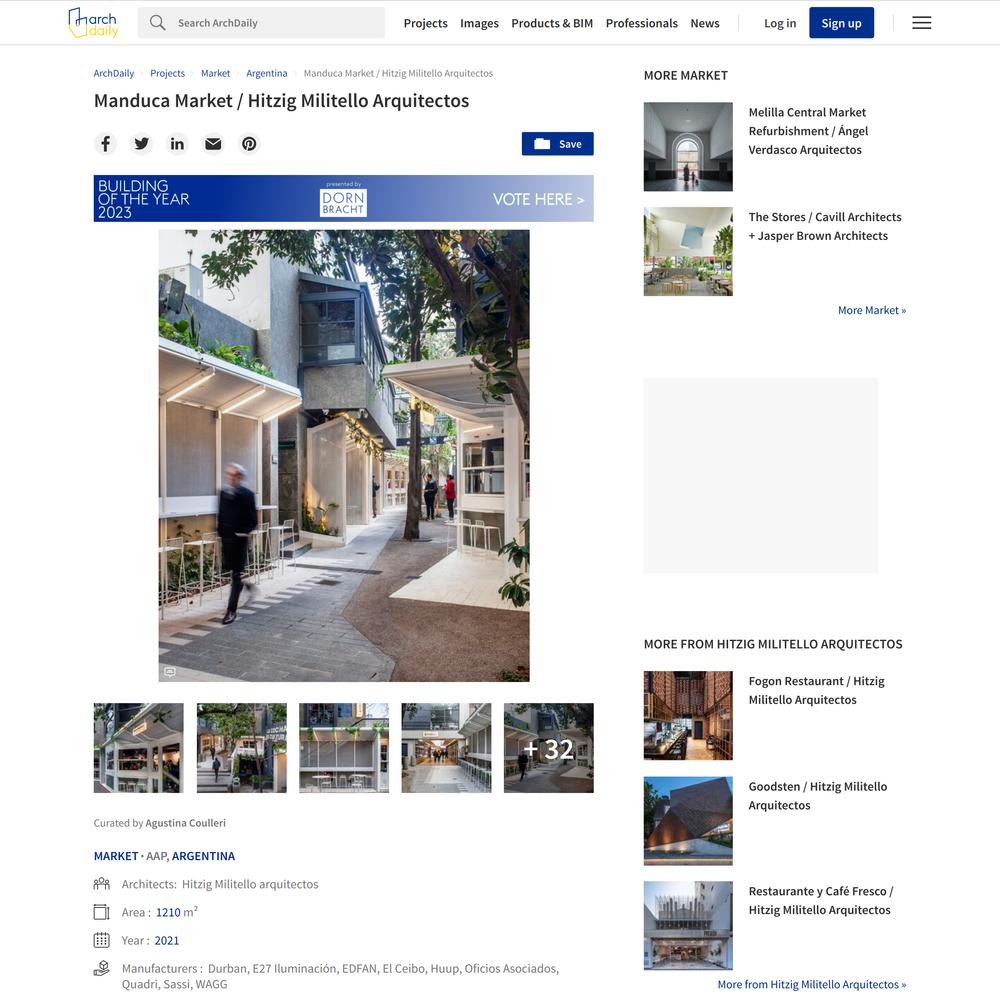Share the article by email icon
This screenshot has height=1000, width=1000.
213,143
